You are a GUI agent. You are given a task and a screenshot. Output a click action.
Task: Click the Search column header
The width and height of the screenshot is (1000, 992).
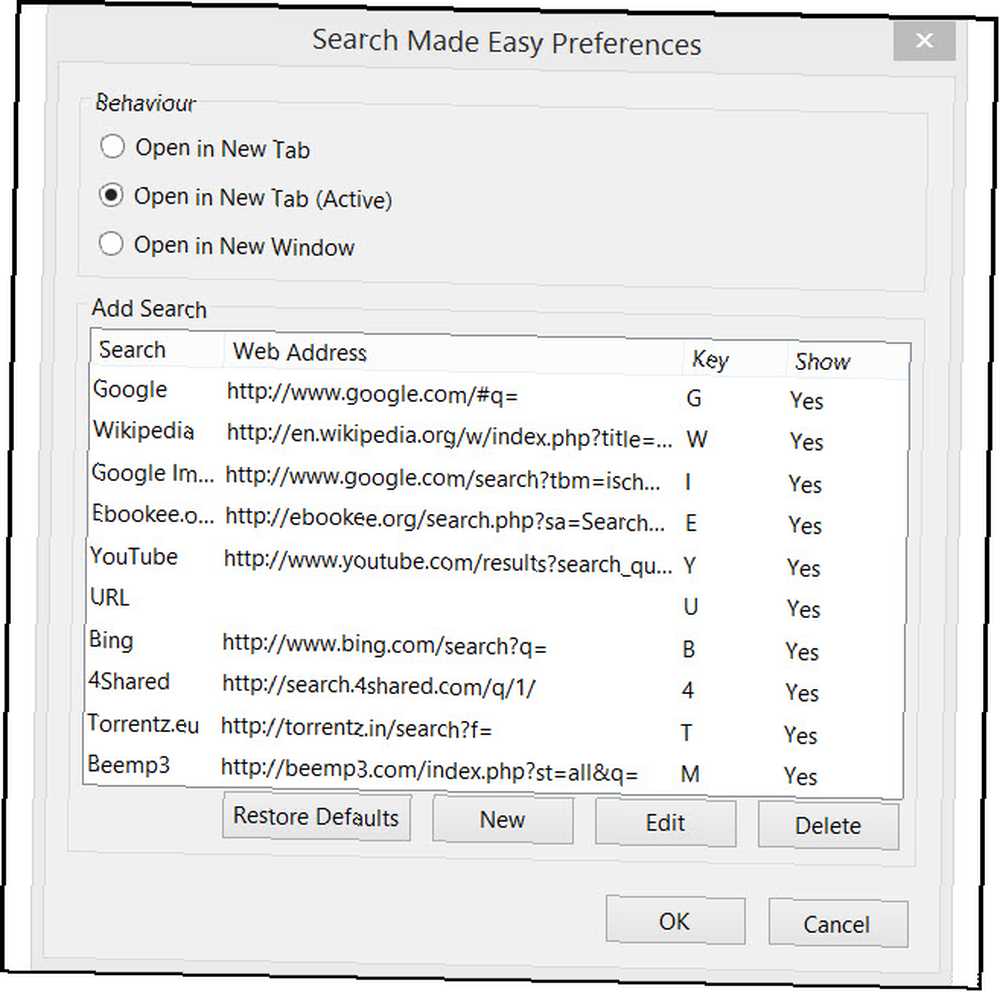[x=133, y=350]
